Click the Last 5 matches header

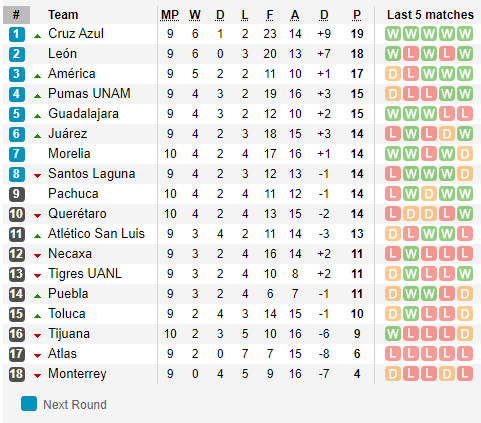pyautogui.click(x=430, y=15)
